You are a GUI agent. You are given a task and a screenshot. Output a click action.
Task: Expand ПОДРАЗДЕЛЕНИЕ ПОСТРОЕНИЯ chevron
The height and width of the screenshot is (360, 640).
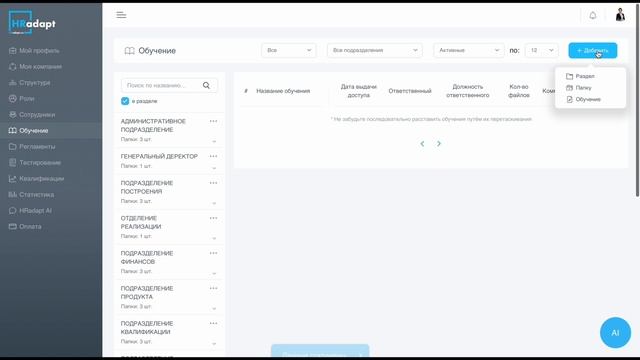coord(214,203)
